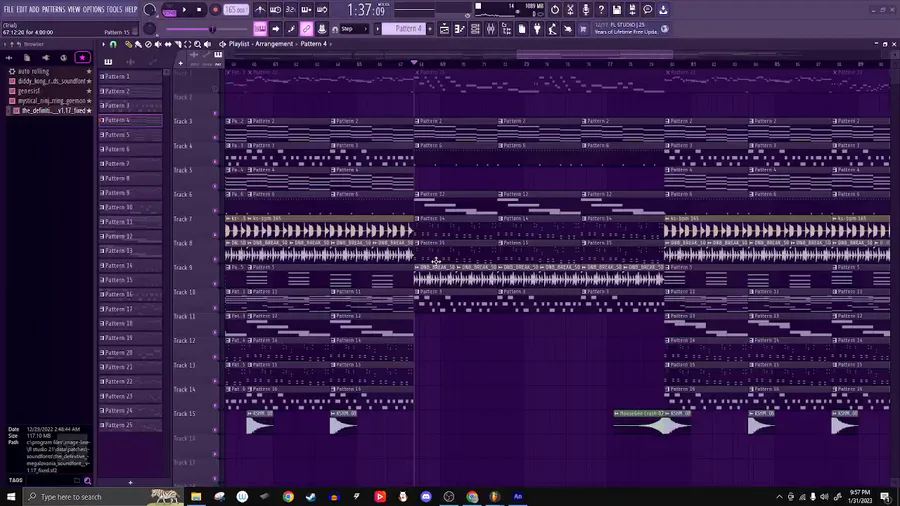Open the project files page icon
Viewport: 900px width, 506px height.
point(522,29)
